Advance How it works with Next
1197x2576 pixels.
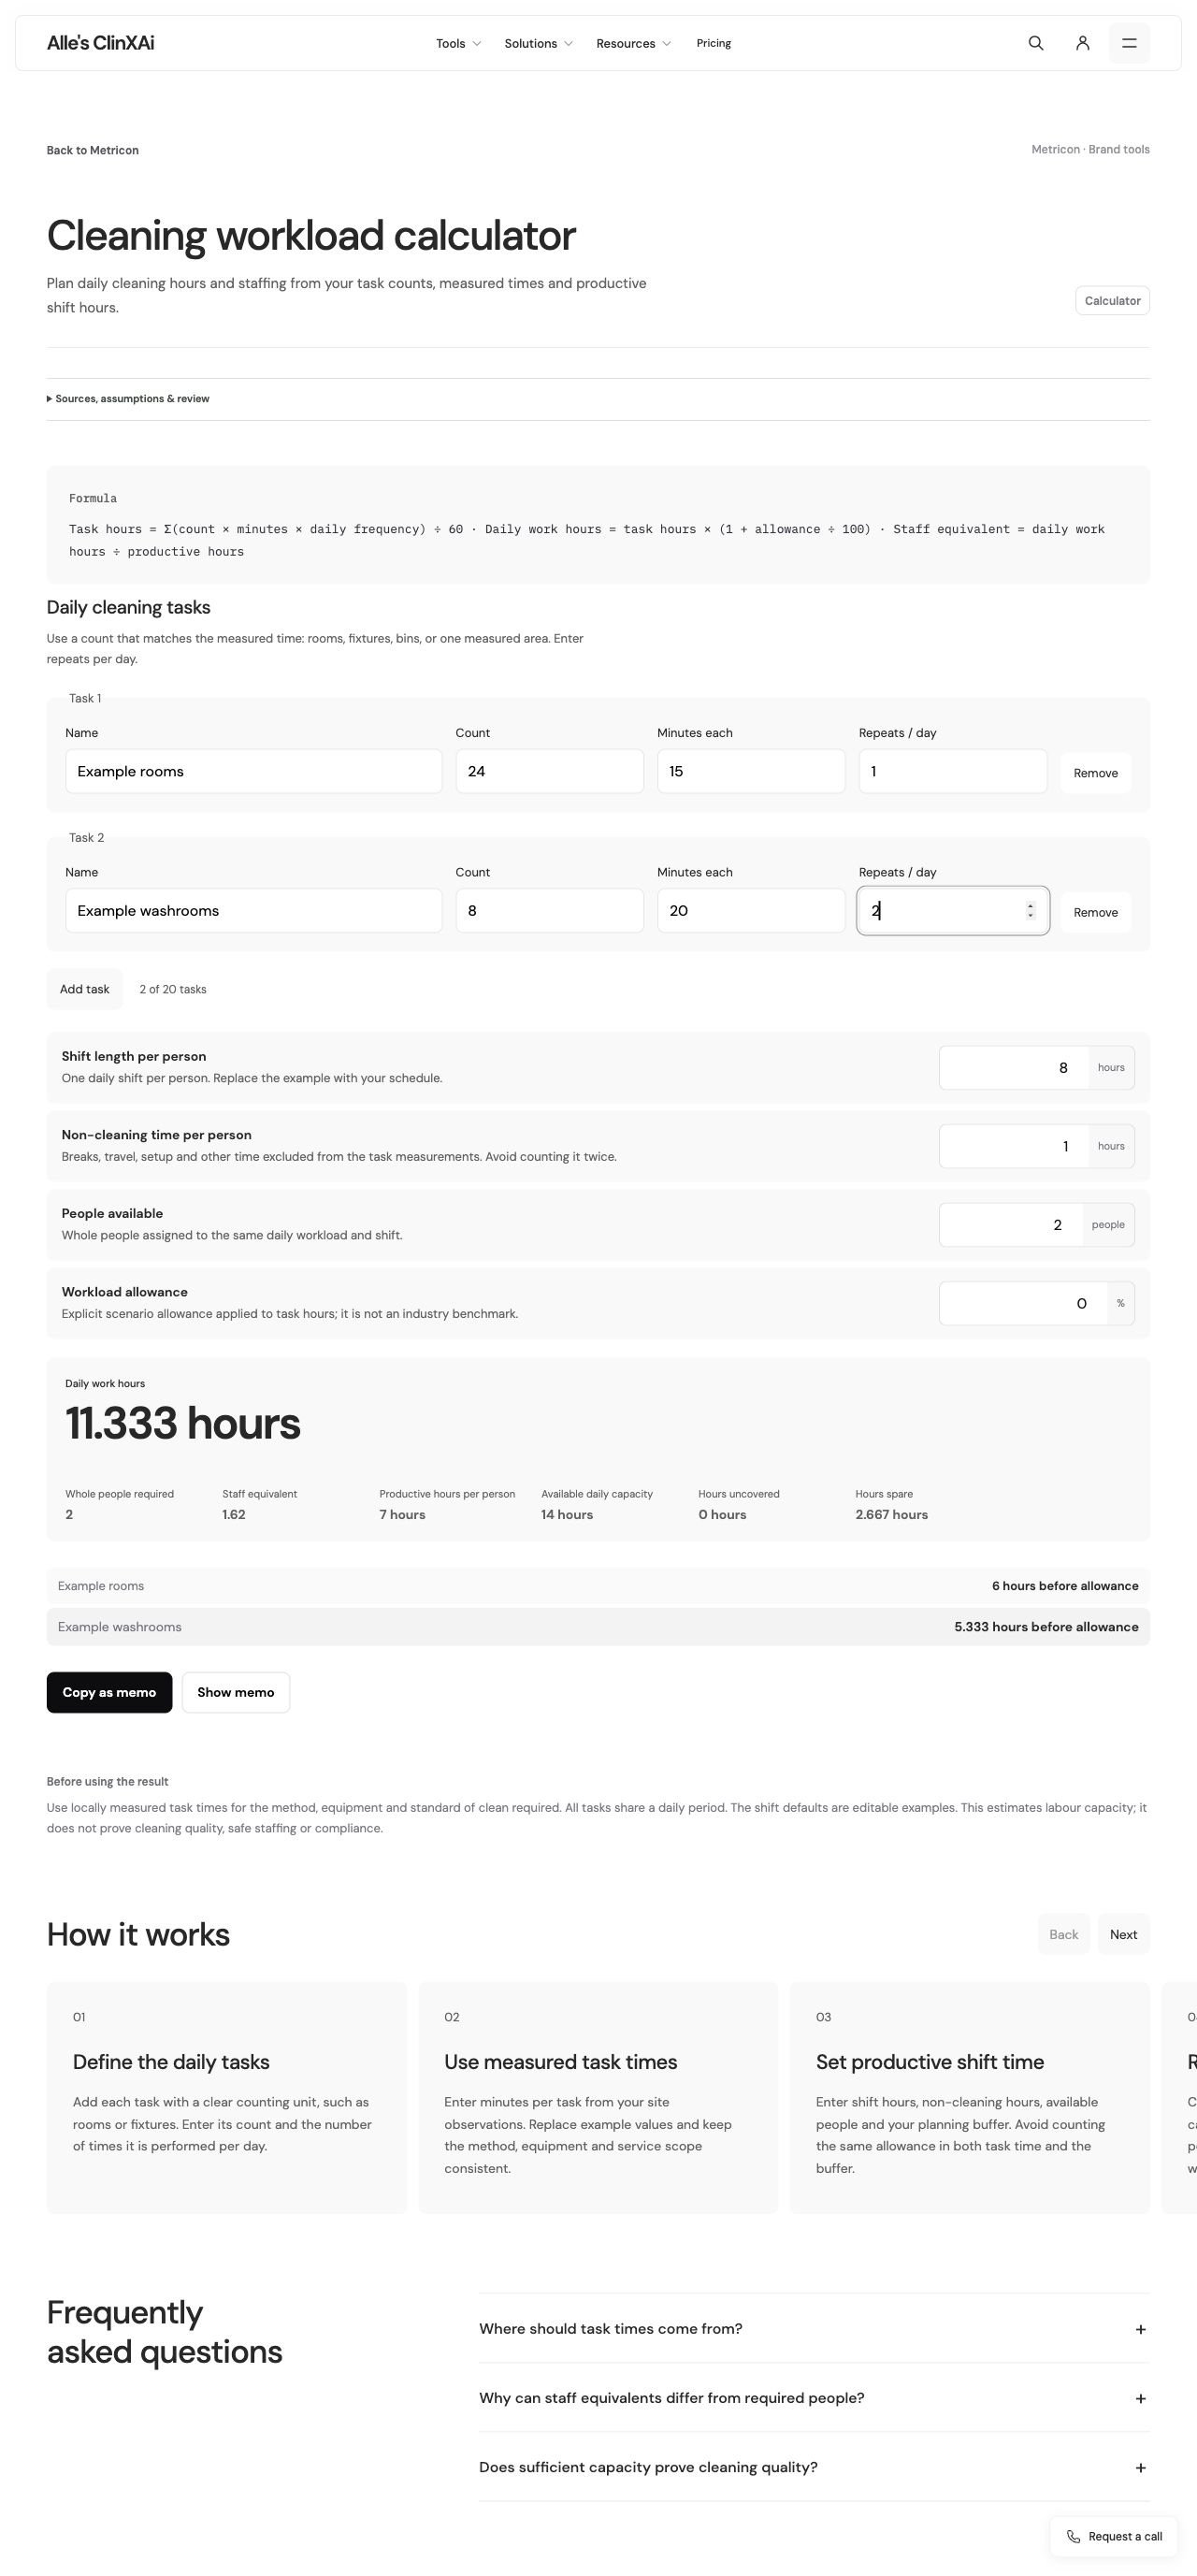coord(1123,1934)
